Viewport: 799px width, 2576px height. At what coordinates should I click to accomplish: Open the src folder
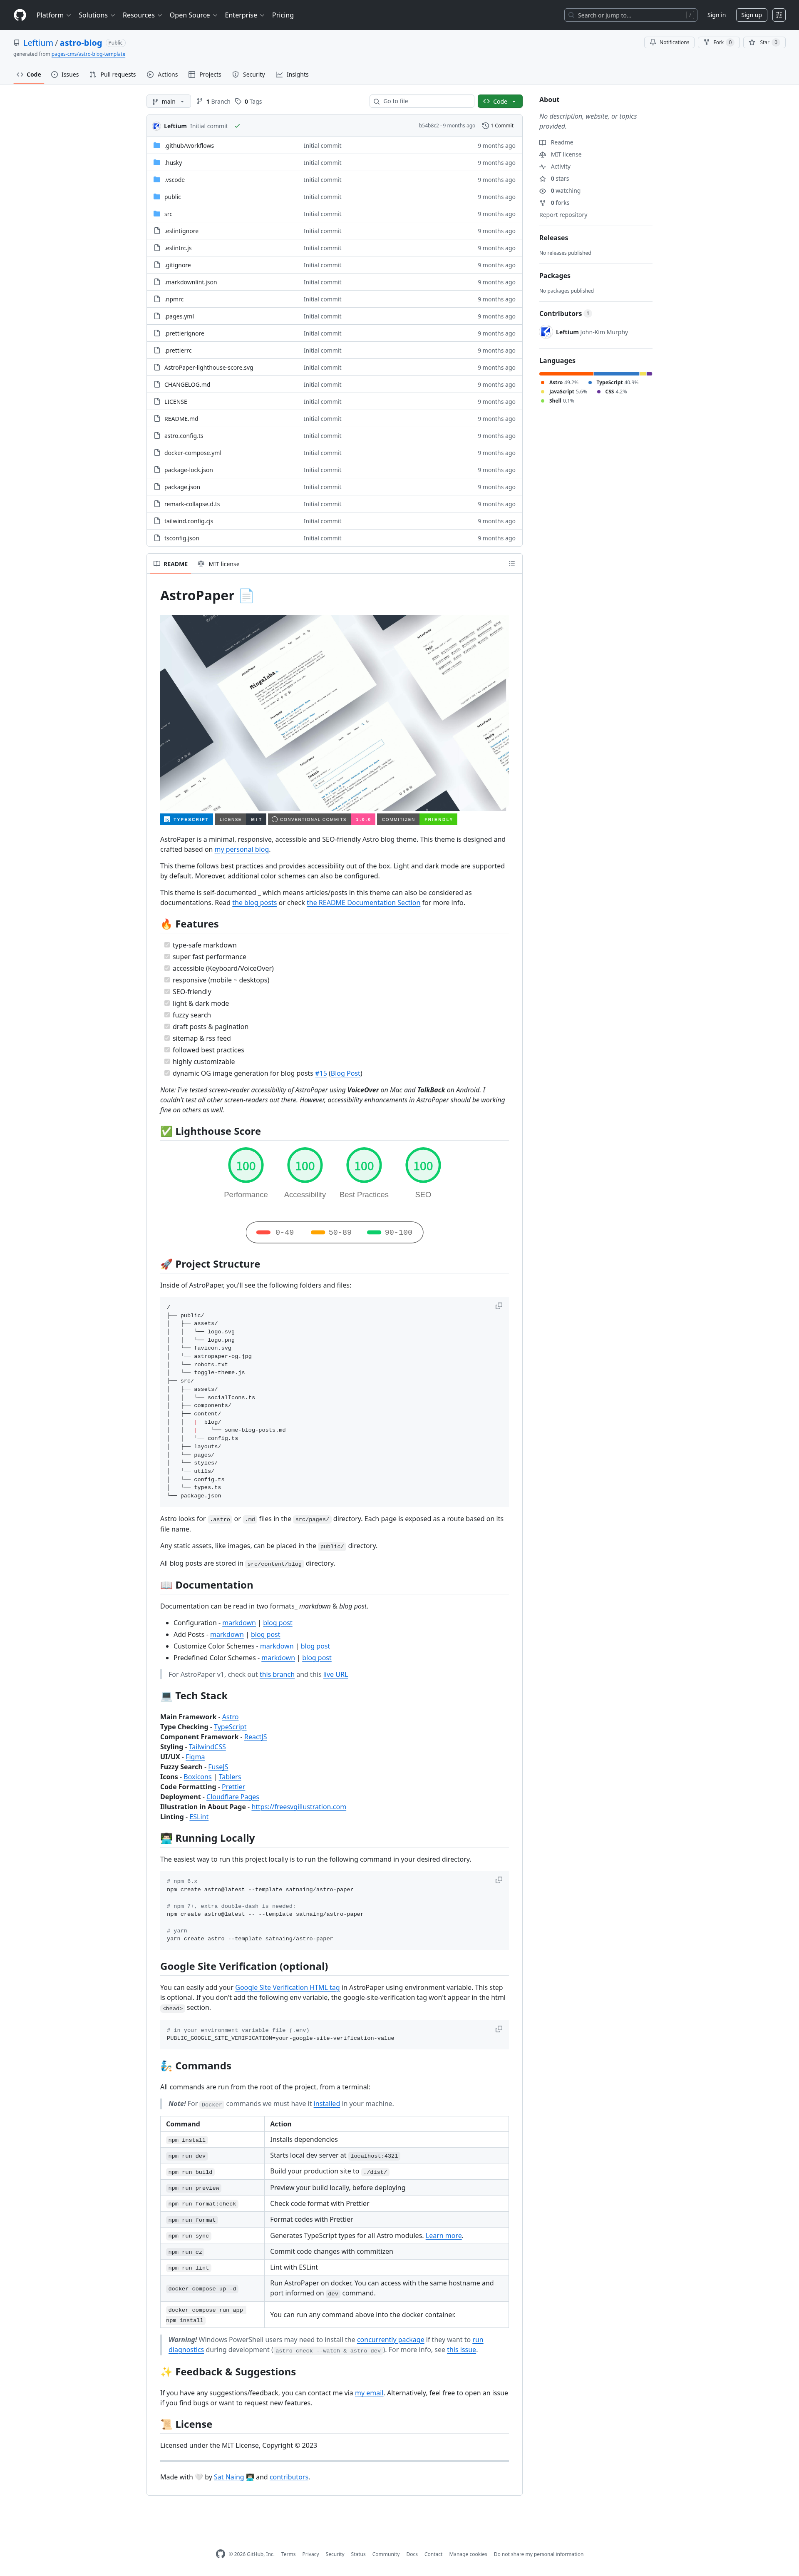click(168, 214)
